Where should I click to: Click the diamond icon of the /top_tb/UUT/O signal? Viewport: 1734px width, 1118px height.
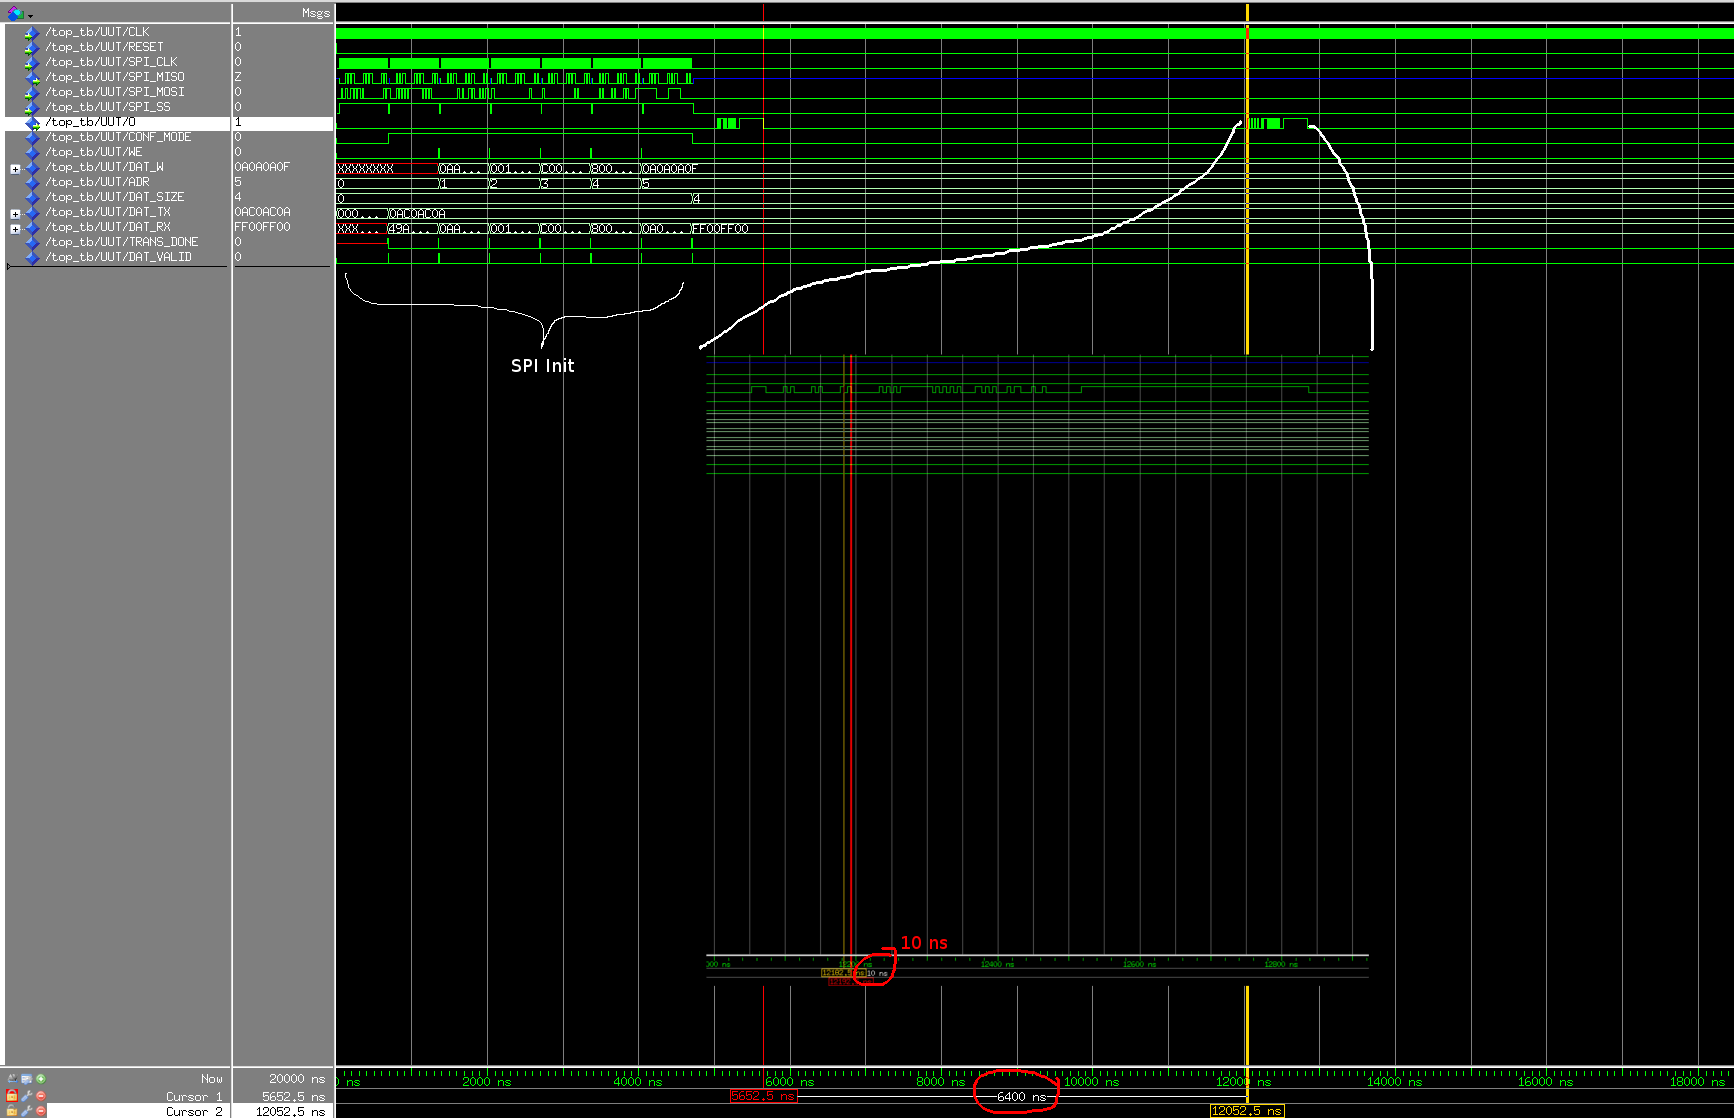pos(31,122)
